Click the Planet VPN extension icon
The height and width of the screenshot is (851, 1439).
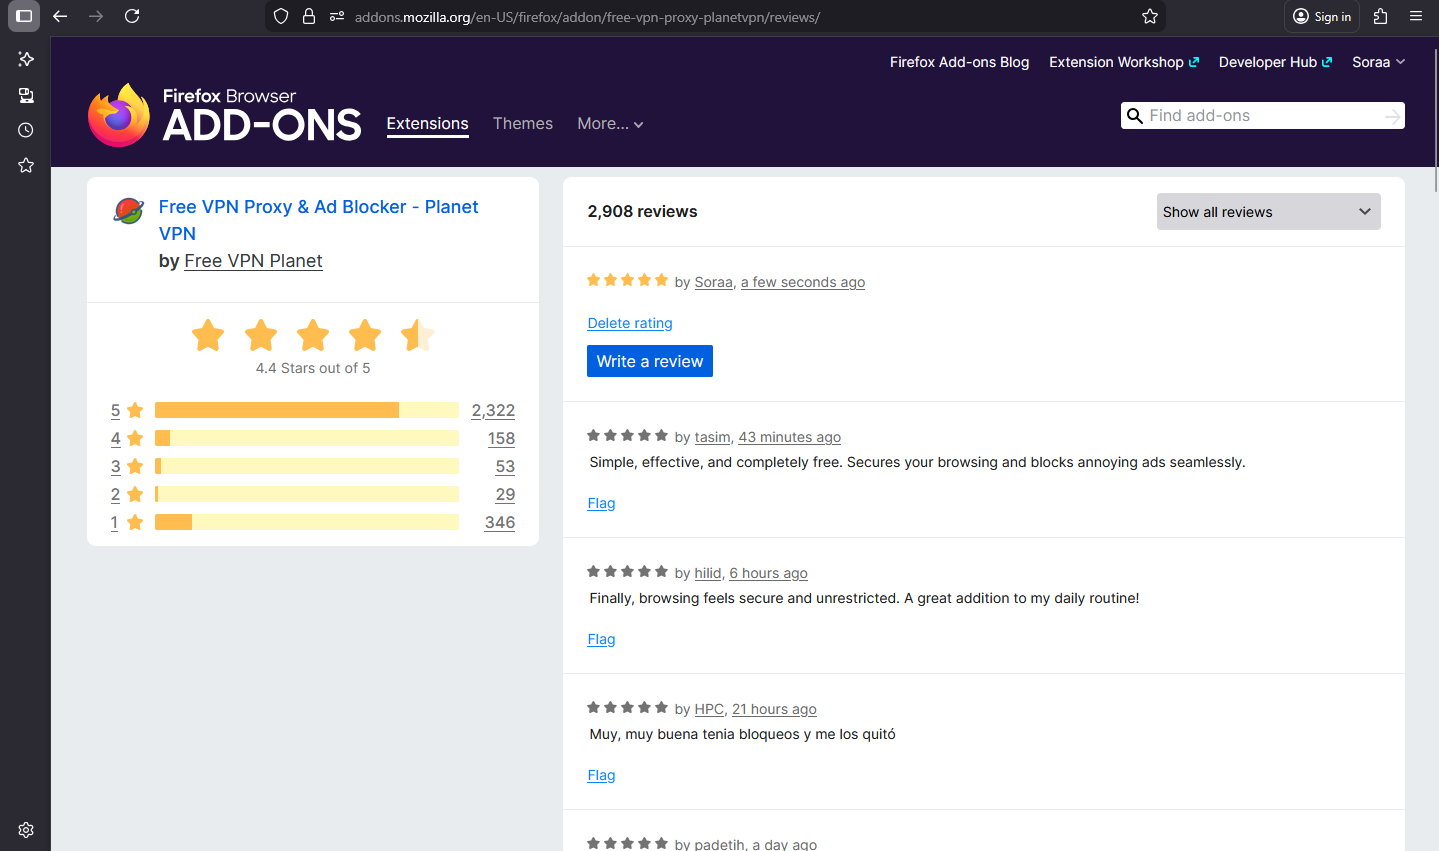click(128, 210)
